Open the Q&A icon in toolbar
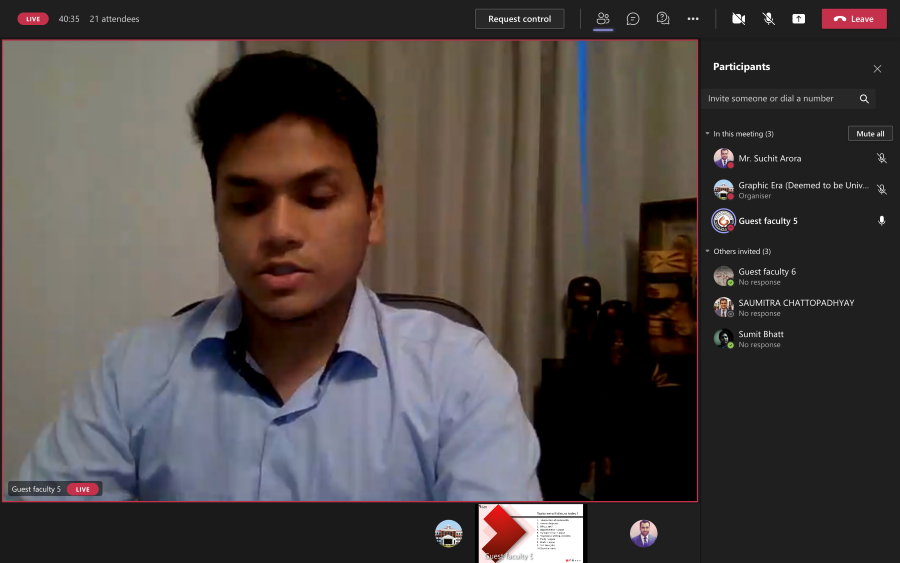 pyautogui.click(x=662, y=19)
